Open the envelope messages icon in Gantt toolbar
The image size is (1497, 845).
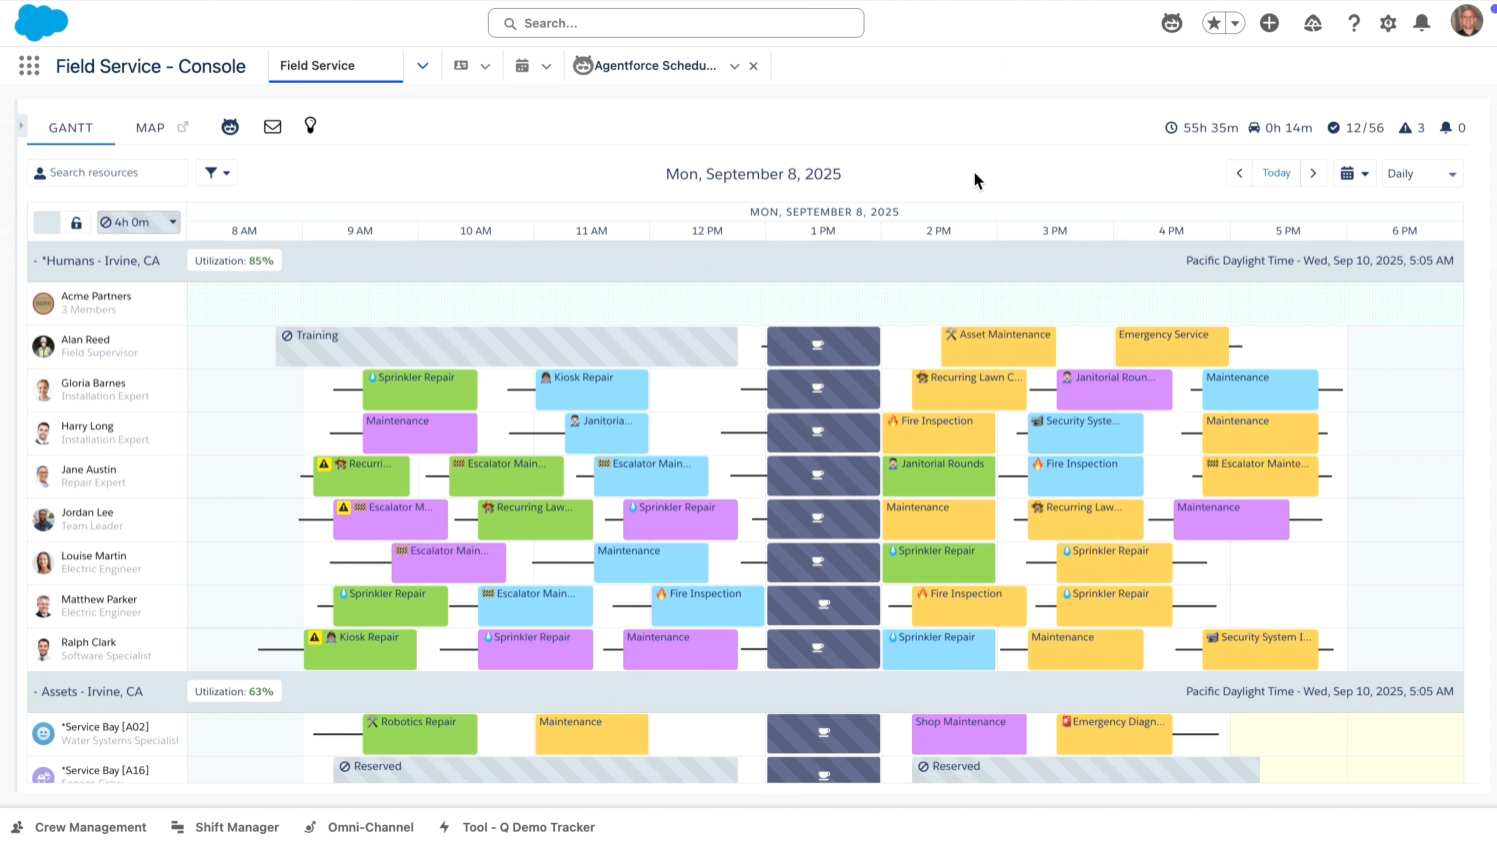point(272,127)
